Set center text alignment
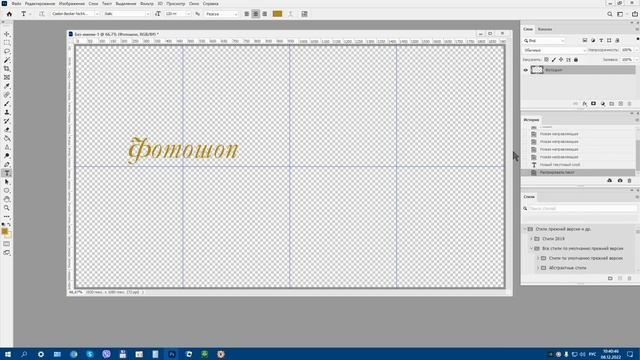640x360 pixels. click(256, 14)
